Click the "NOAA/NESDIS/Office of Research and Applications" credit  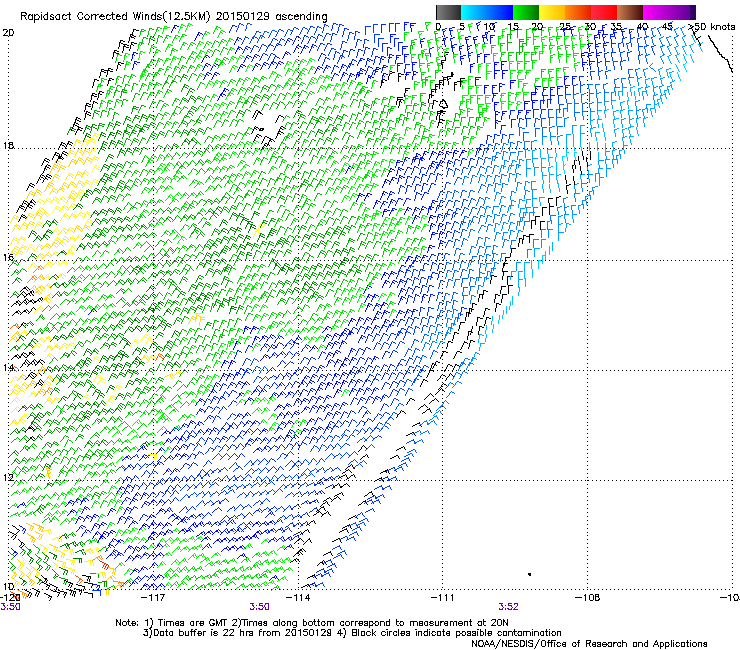[589, 644]
